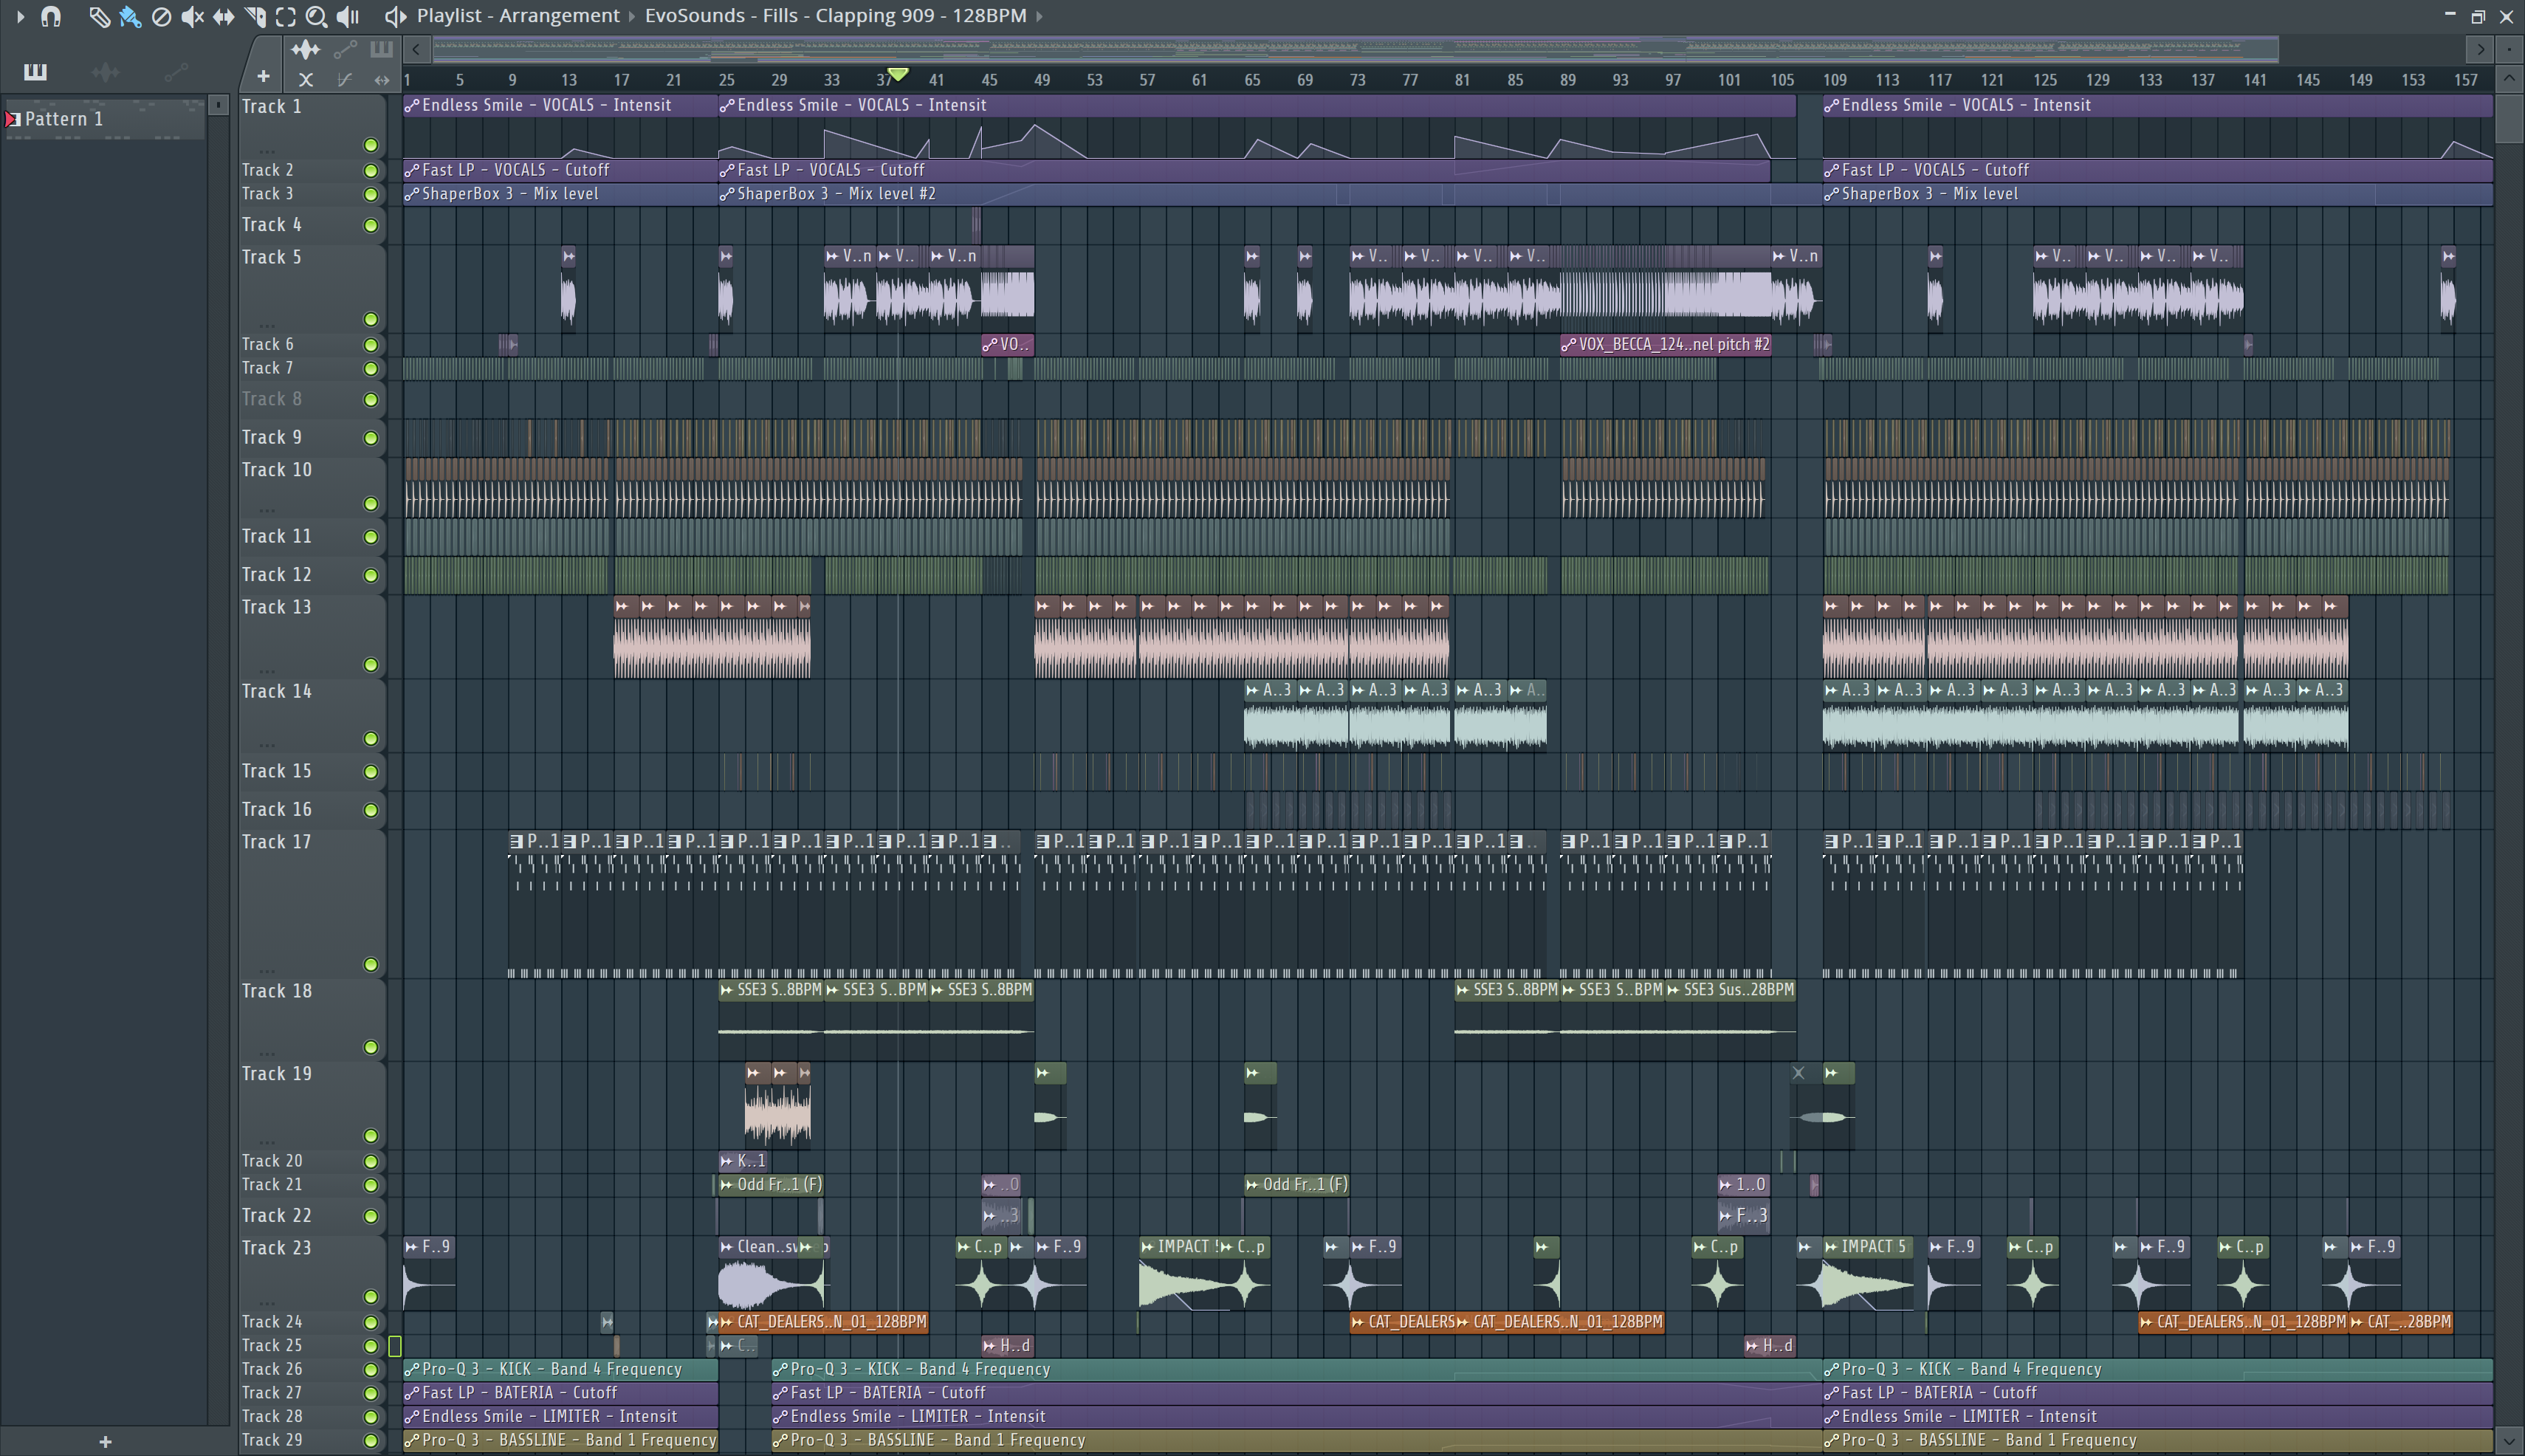Focus automation clips icon in playlist header
This screenshot has height=1456, width=2525.
pos(345,49)
